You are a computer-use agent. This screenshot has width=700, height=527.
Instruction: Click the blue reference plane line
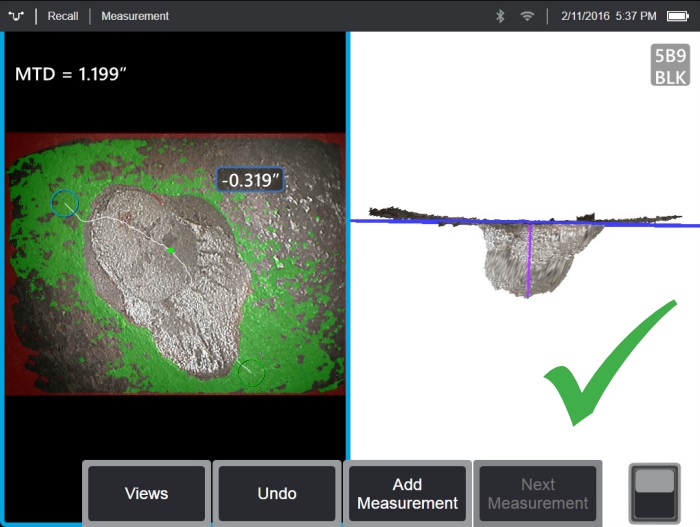pos(525,222)
